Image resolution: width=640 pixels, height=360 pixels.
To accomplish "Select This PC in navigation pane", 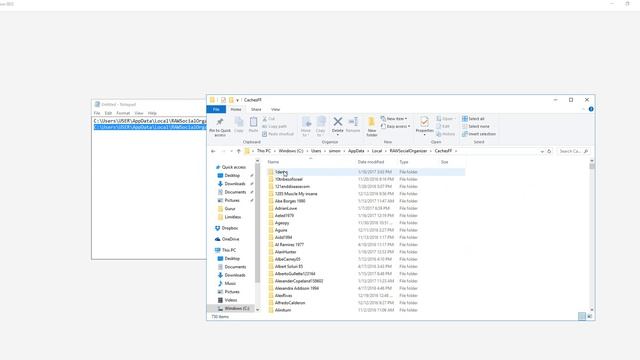I will click(x=225, y=250).
